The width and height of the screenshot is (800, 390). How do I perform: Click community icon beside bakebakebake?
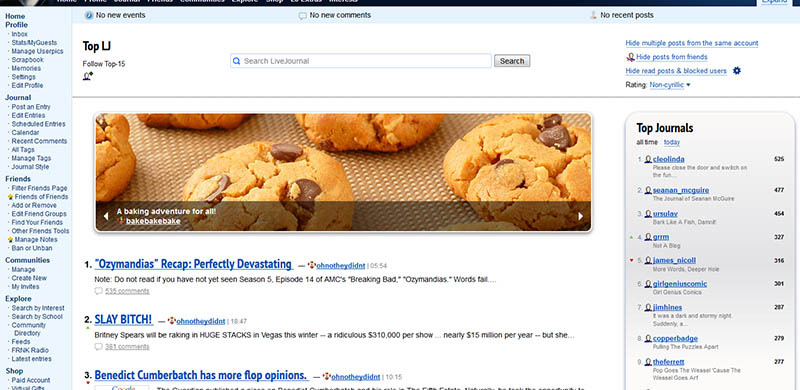121,221
